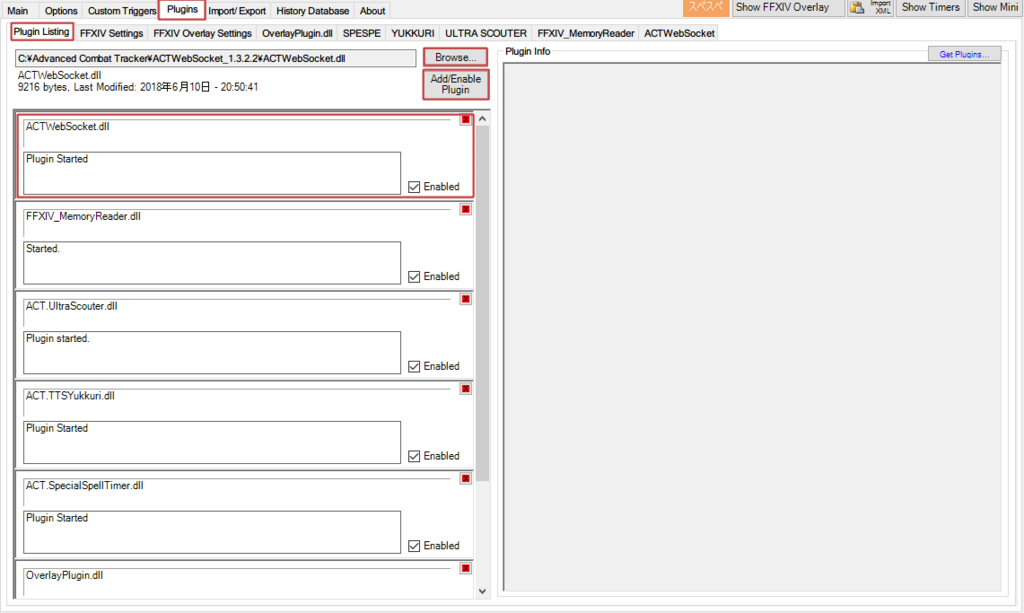Image resolution: width=1024 pixels, height=613 pixels.
Task: Select the Plugin Listing sub-tab
Action: click(x=41, y=31)
